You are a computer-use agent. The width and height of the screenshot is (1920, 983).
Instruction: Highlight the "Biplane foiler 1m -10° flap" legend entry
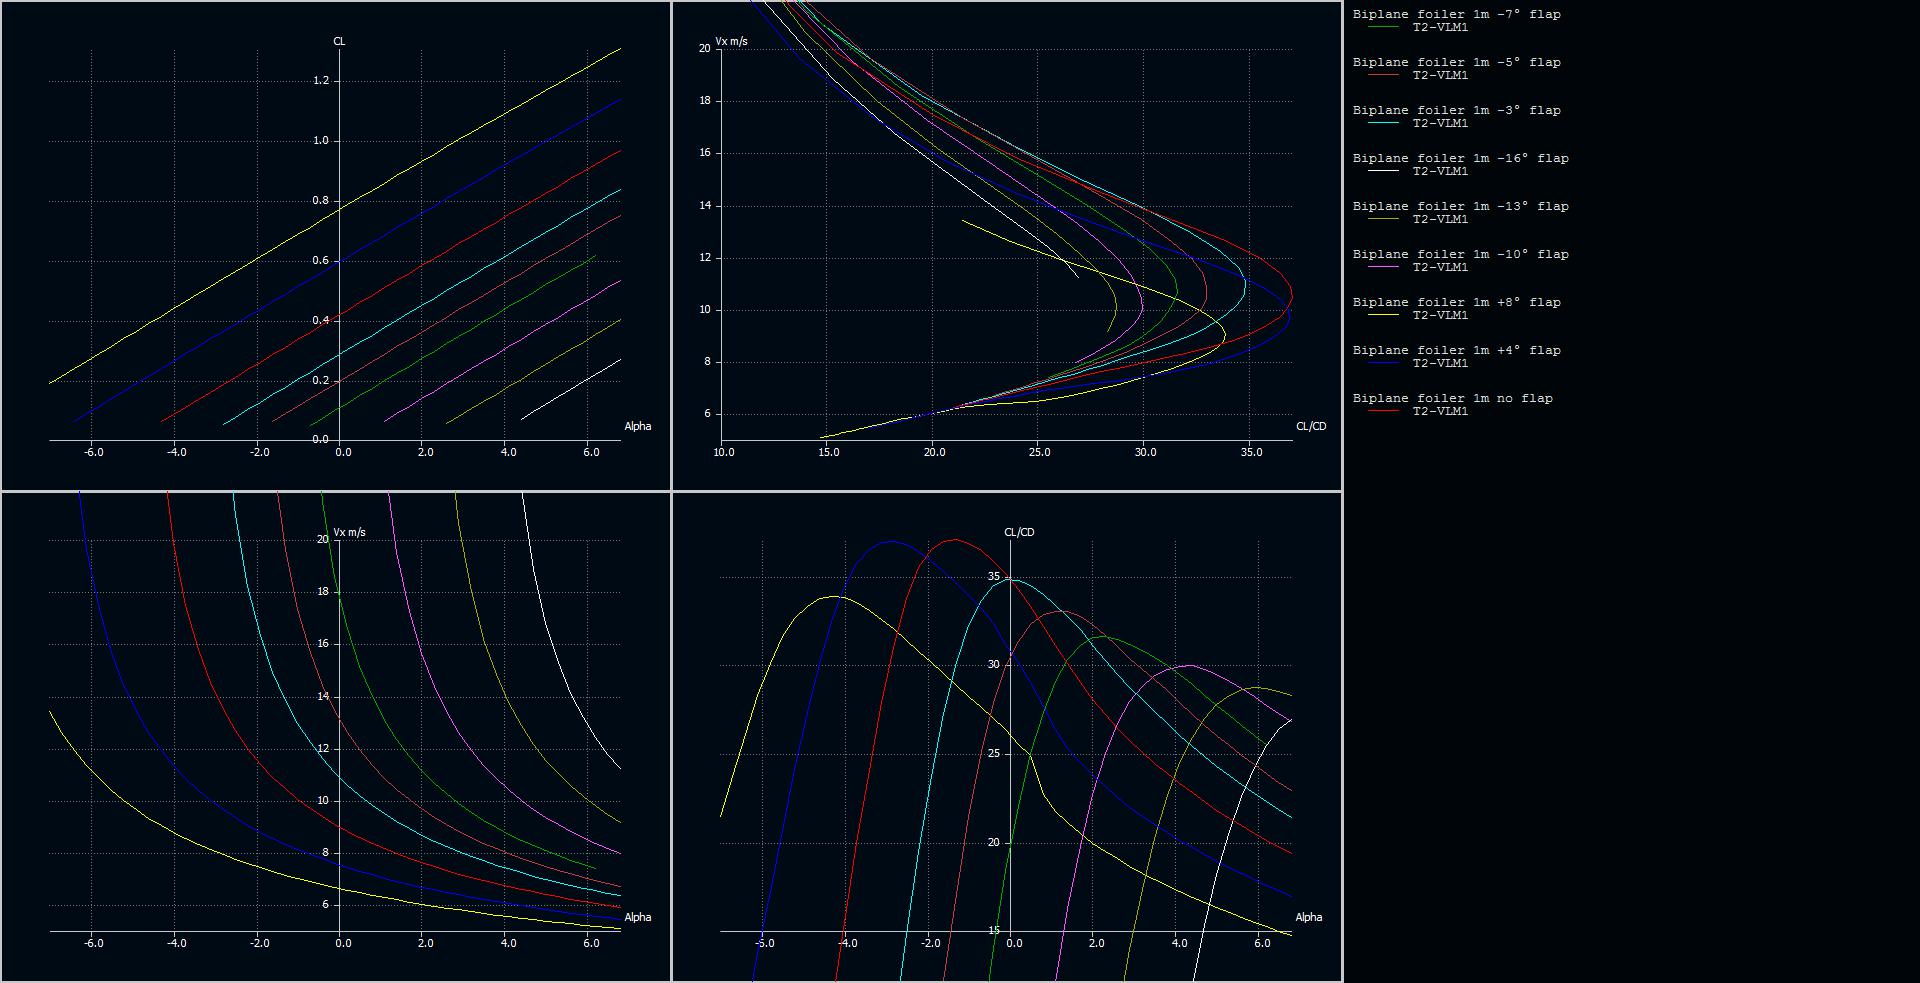coord(1460,255)
